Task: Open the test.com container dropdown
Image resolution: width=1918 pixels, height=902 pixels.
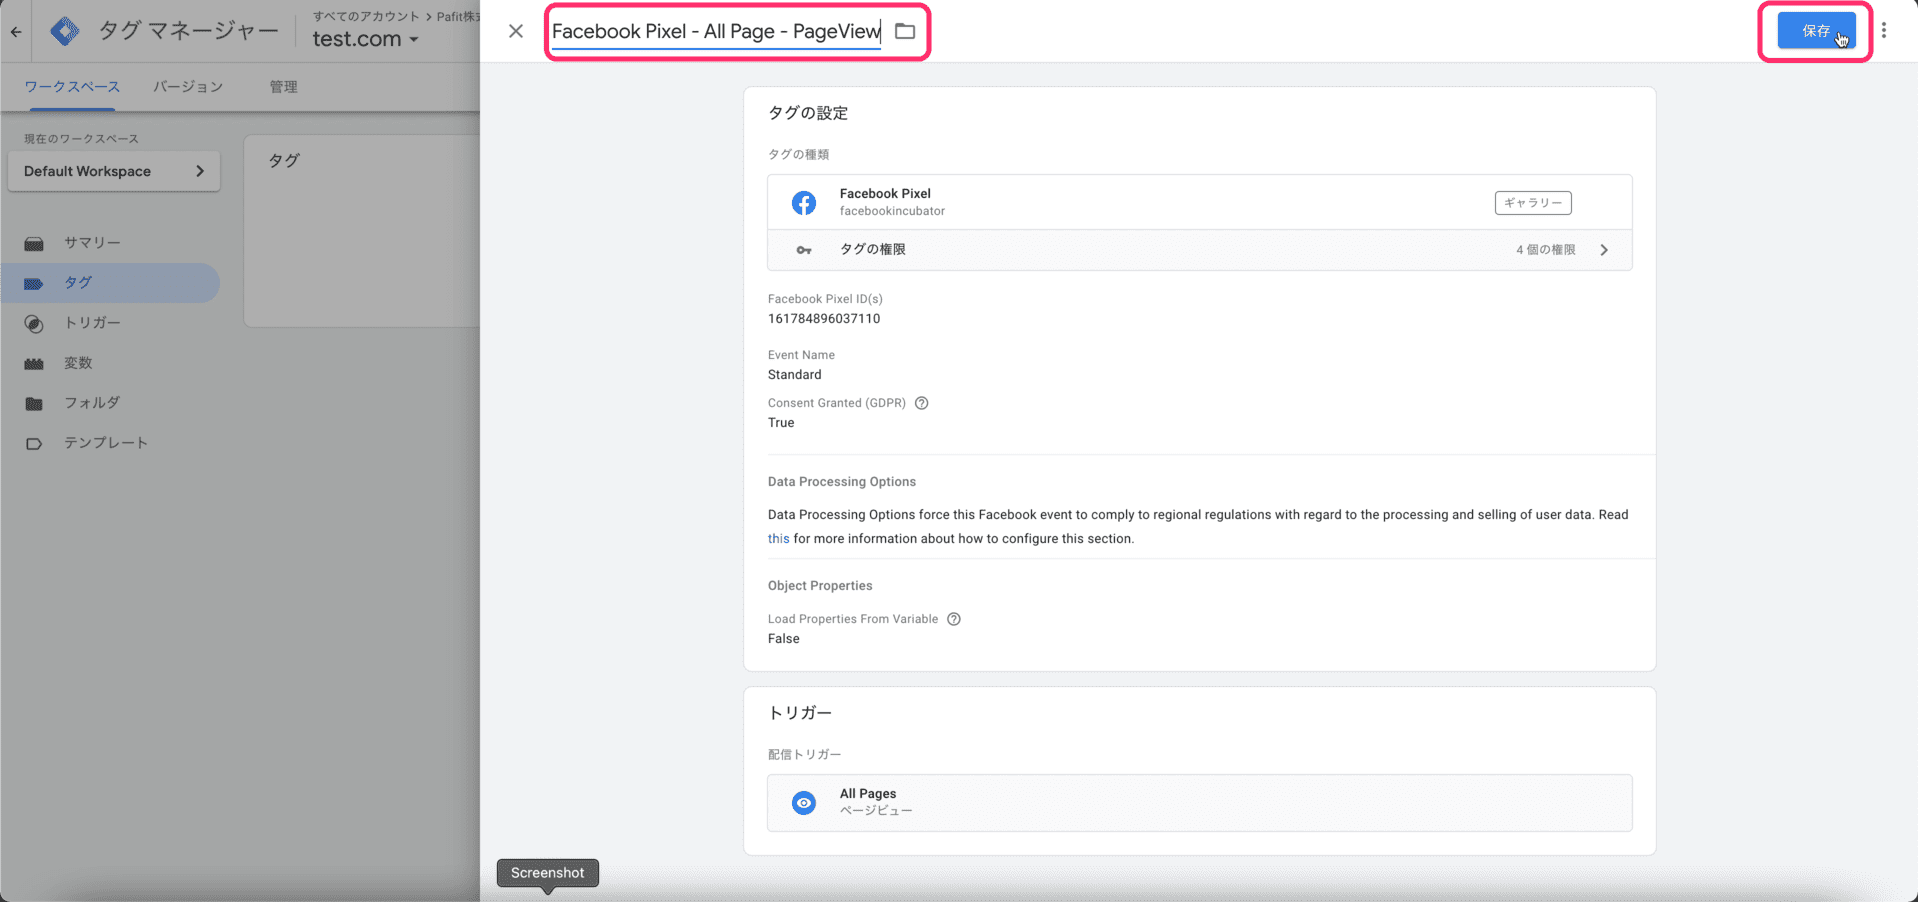Action: [365, 39]
